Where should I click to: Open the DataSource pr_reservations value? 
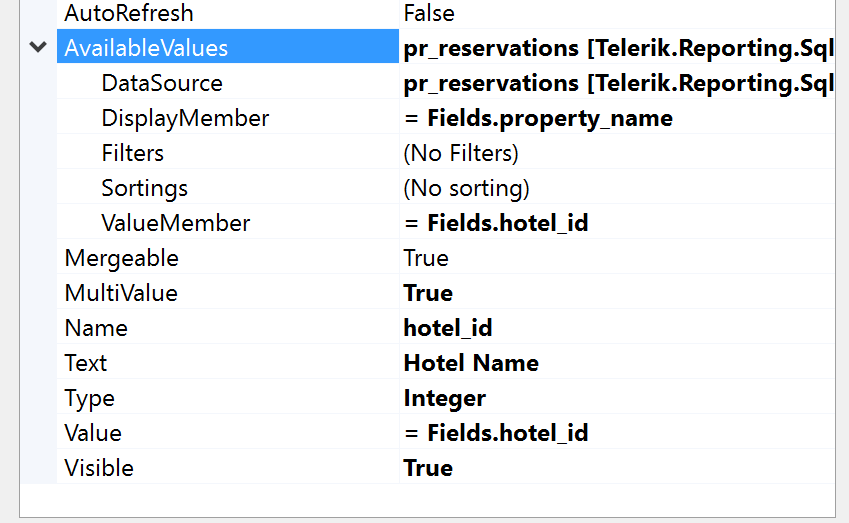tap(617, 83)
